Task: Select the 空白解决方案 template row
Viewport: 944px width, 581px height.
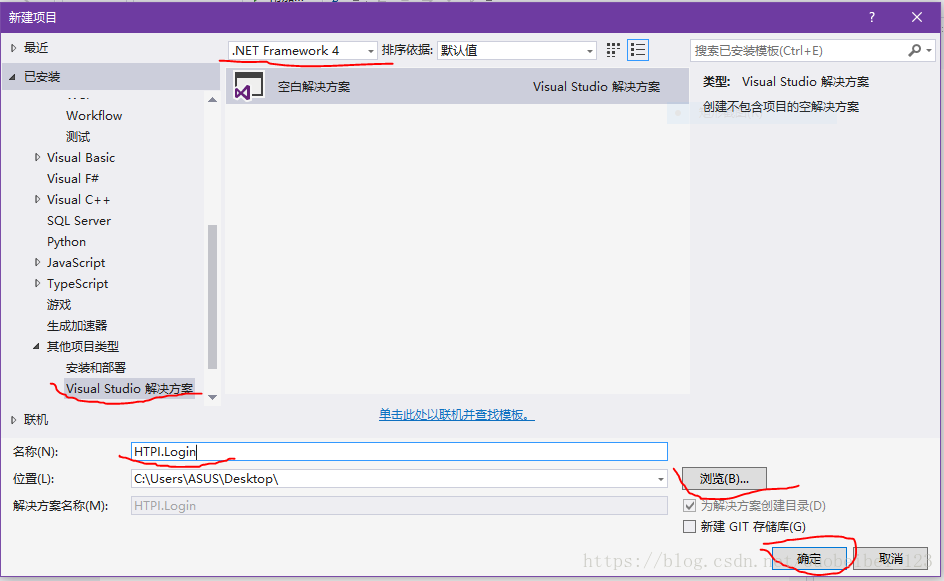Action: pos(457,86)
